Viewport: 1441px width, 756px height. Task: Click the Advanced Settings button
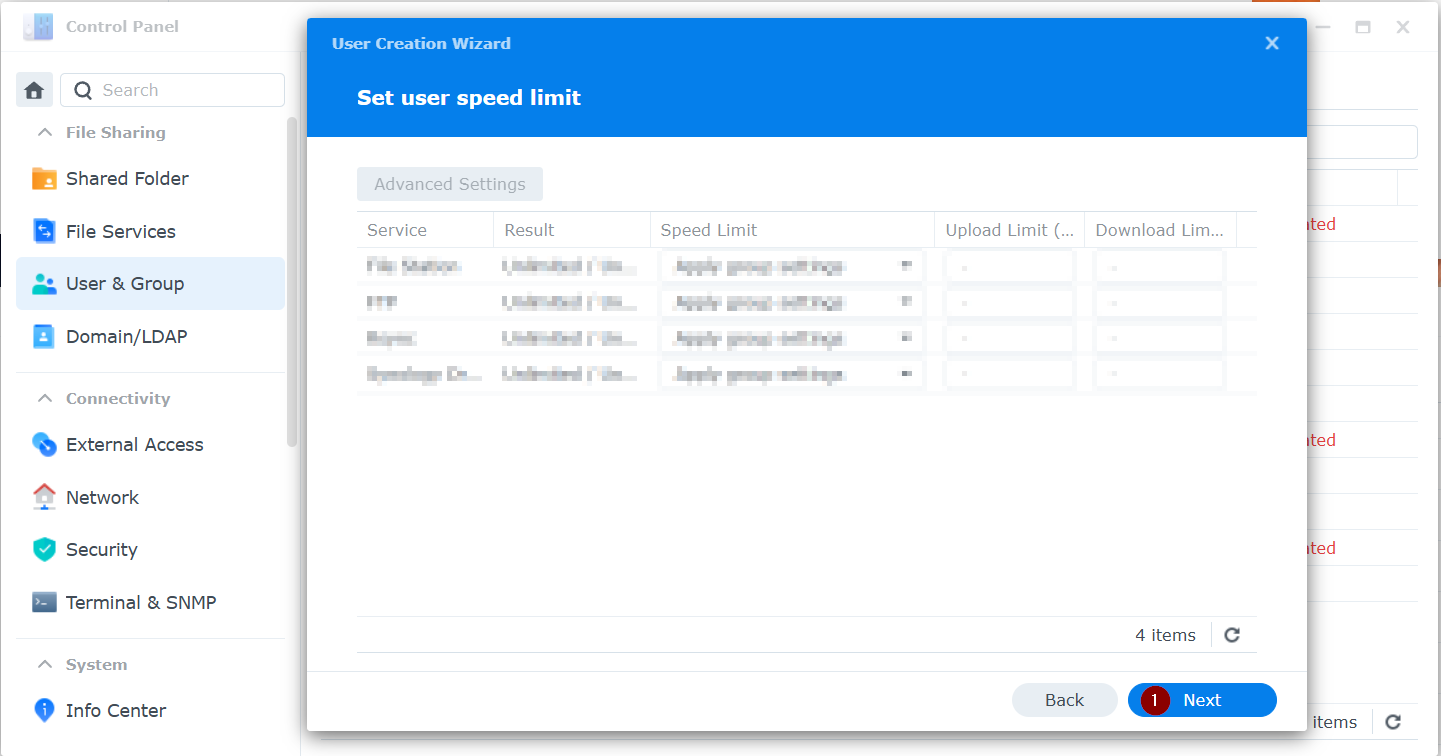(450, 184)
